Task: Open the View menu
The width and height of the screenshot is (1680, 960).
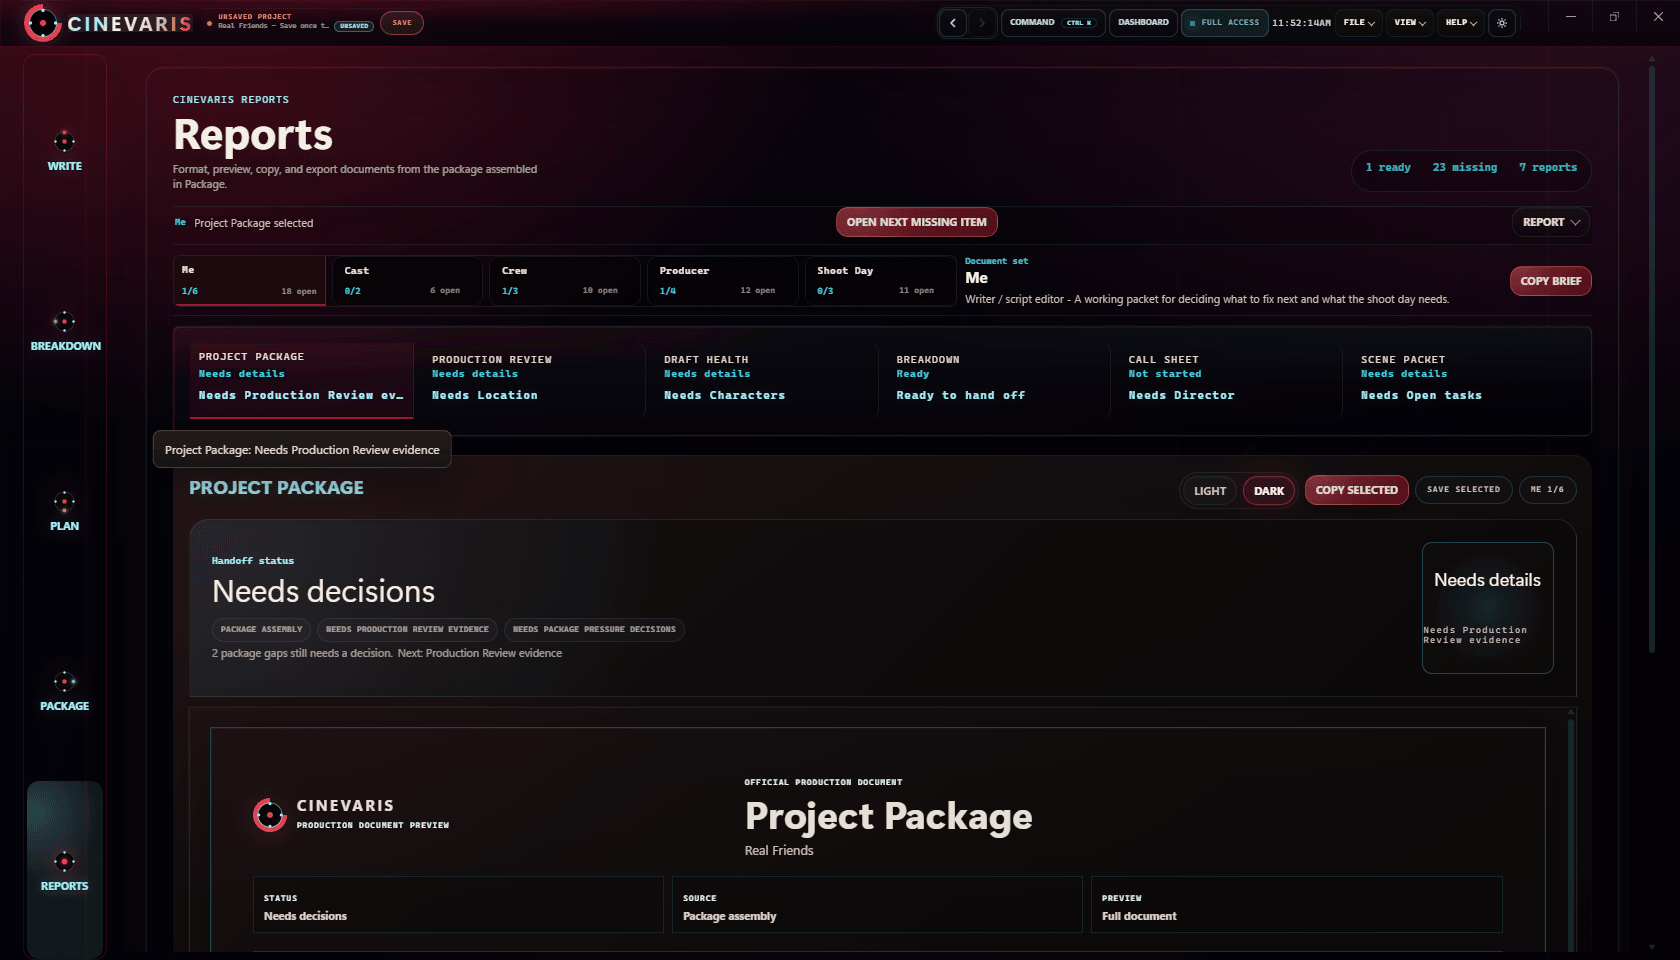Action: pos(1410,23)
